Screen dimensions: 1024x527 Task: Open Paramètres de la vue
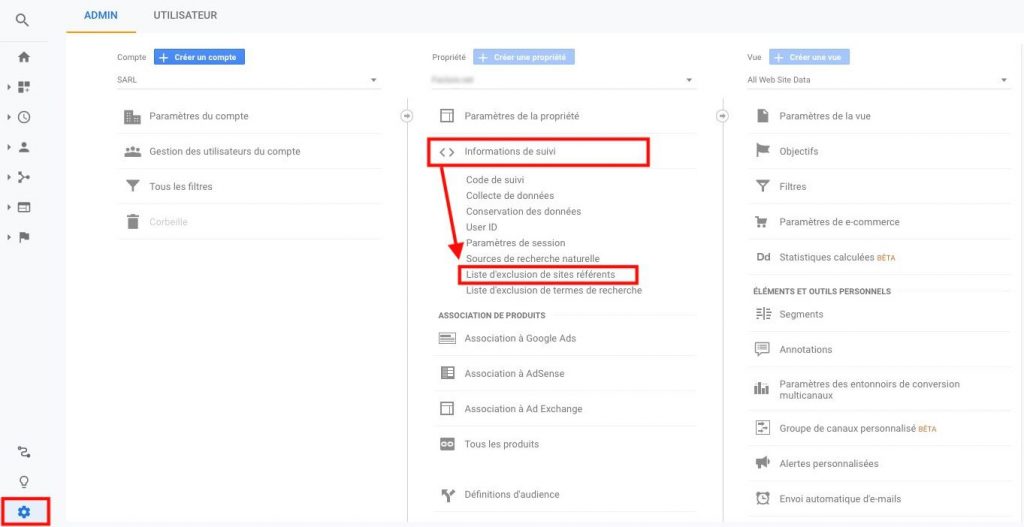tap(824, 116)
